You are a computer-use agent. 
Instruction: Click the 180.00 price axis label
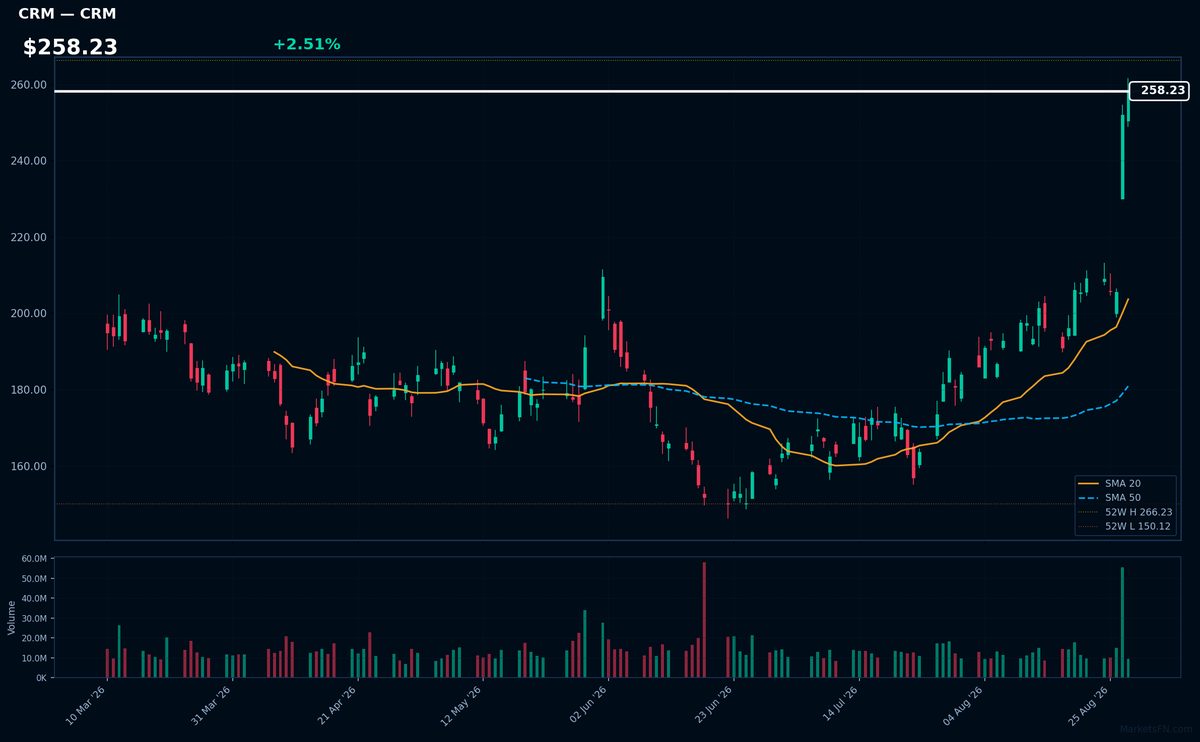(28, 390)
